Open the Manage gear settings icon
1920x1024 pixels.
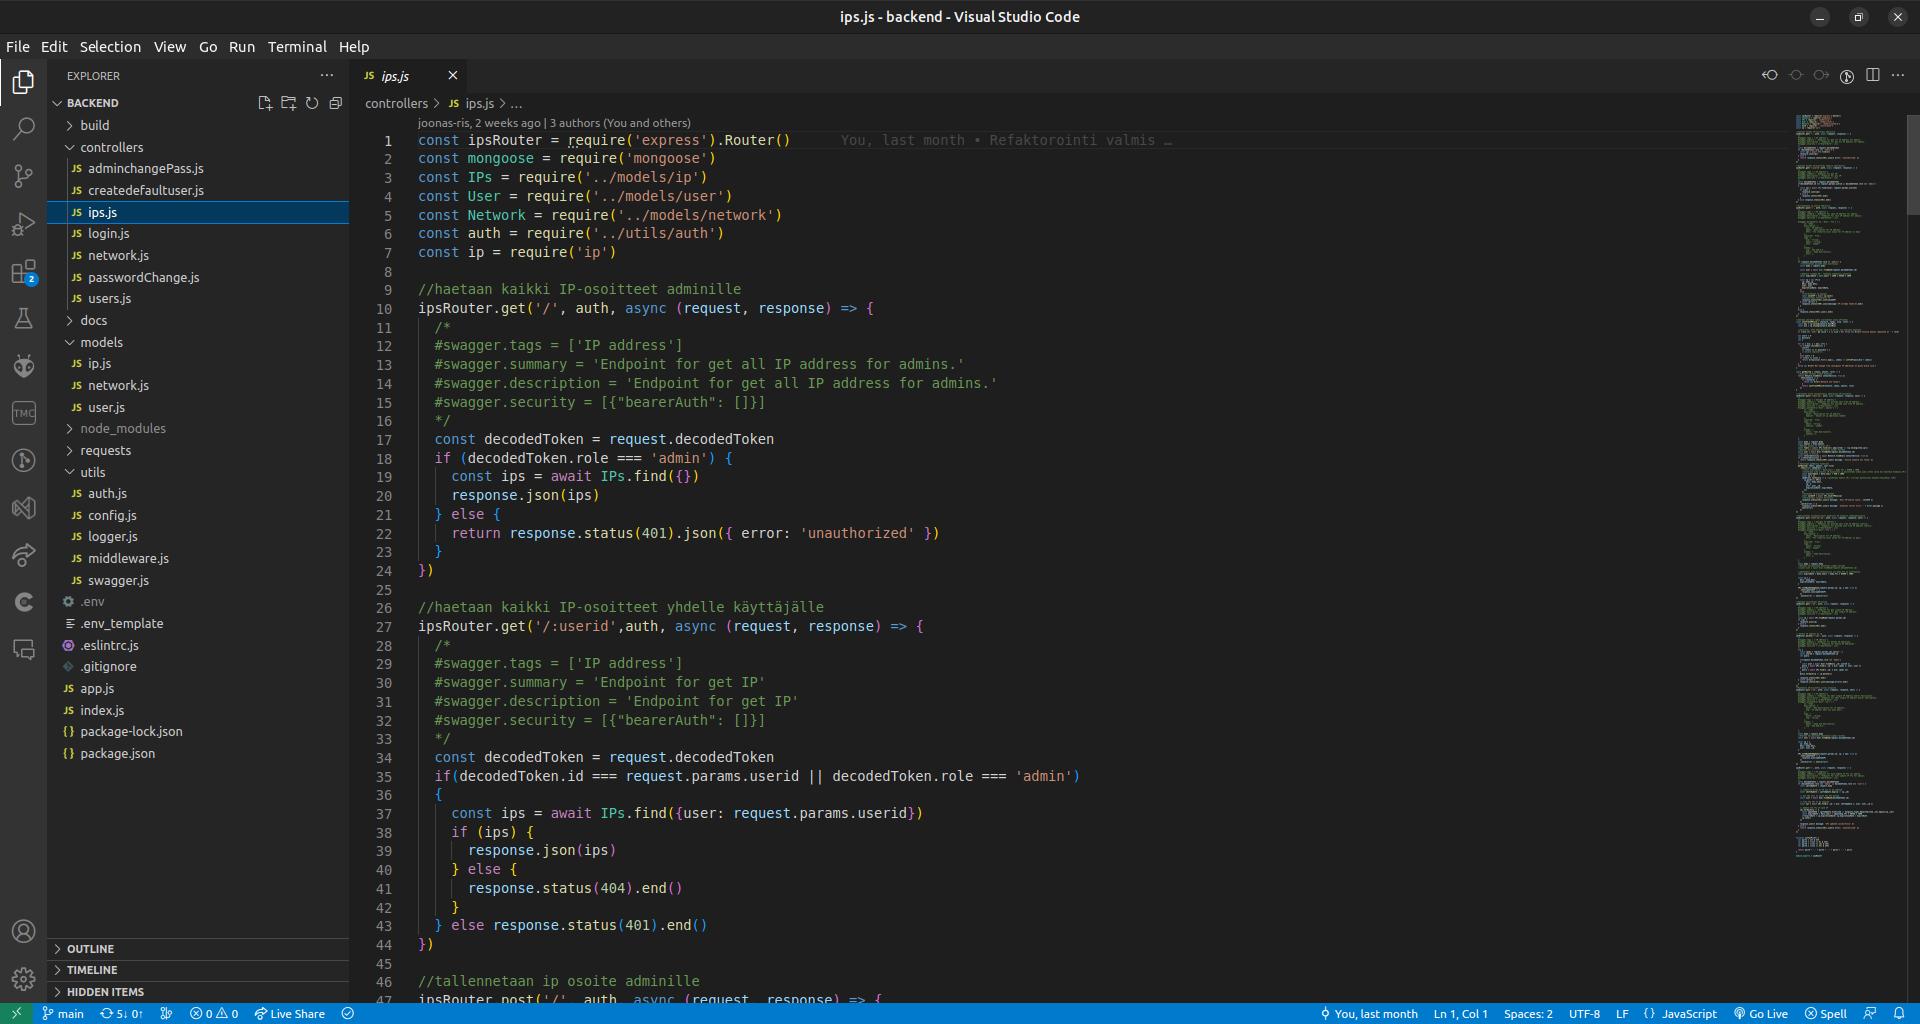23,978
